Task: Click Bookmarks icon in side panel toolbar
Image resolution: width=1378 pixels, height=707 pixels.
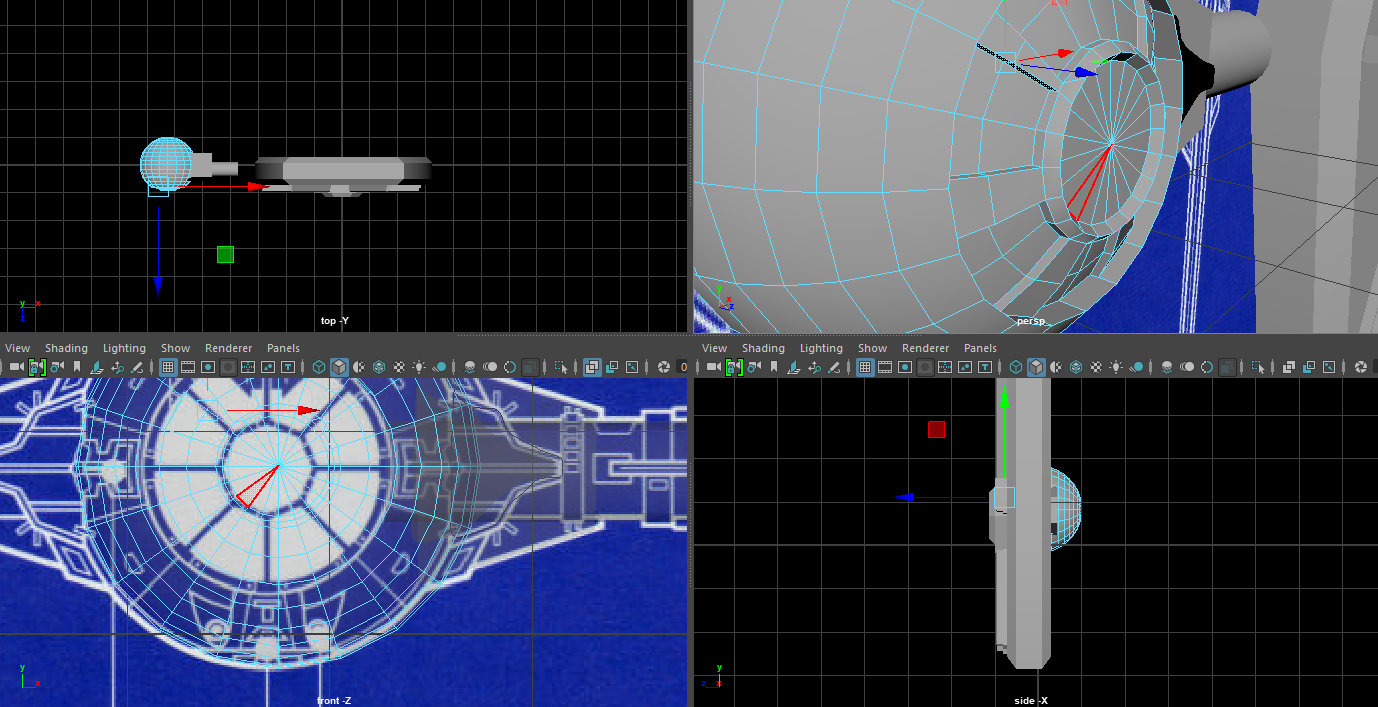Action: [x=774, y=367]
